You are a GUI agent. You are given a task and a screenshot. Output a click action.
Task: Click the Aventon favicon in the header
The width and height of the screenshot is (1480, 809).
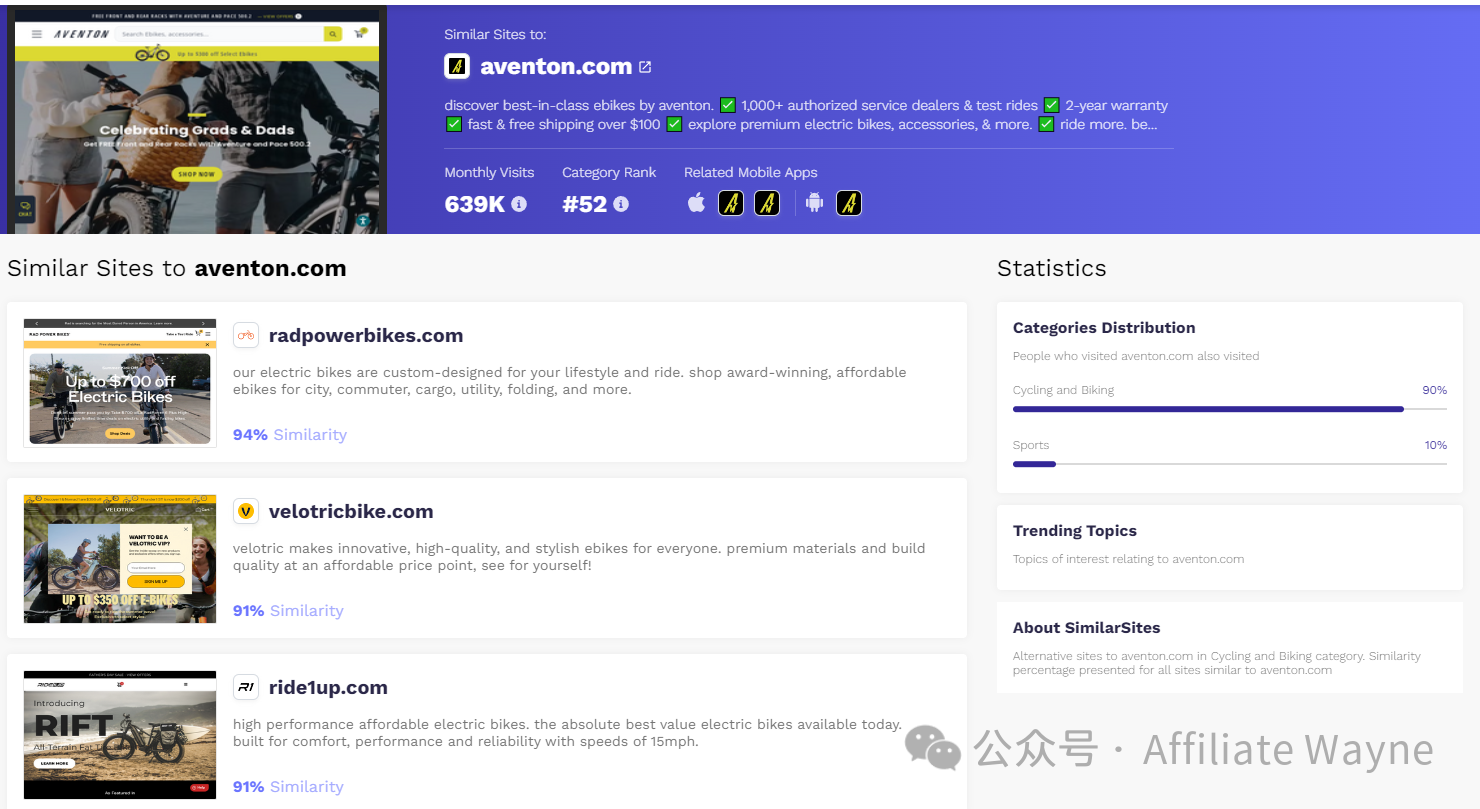click(457, 66)
